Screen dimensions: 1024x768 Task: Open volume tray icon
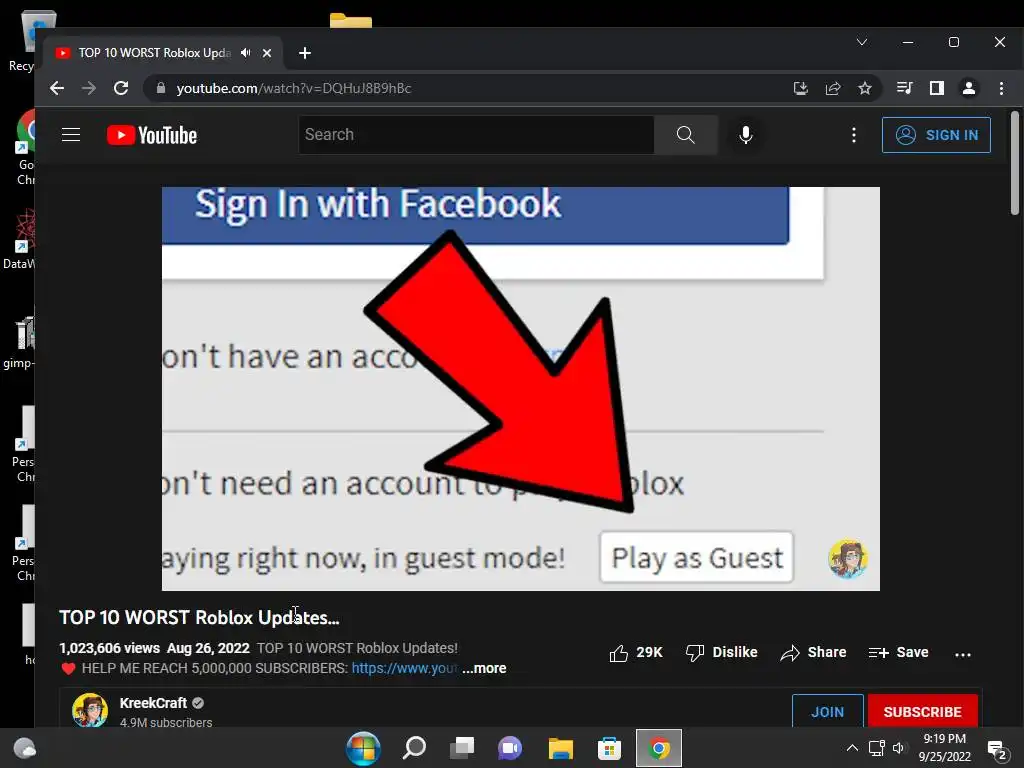[899, 748]
